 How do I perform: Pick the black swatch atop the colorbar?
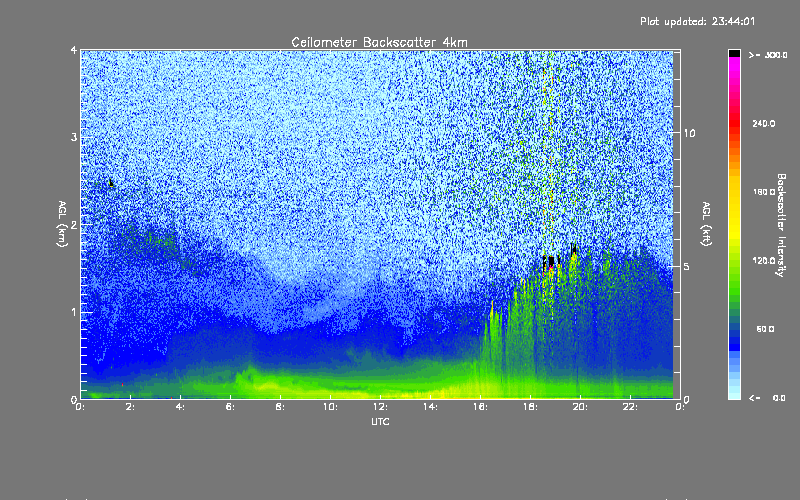point(734,53)
